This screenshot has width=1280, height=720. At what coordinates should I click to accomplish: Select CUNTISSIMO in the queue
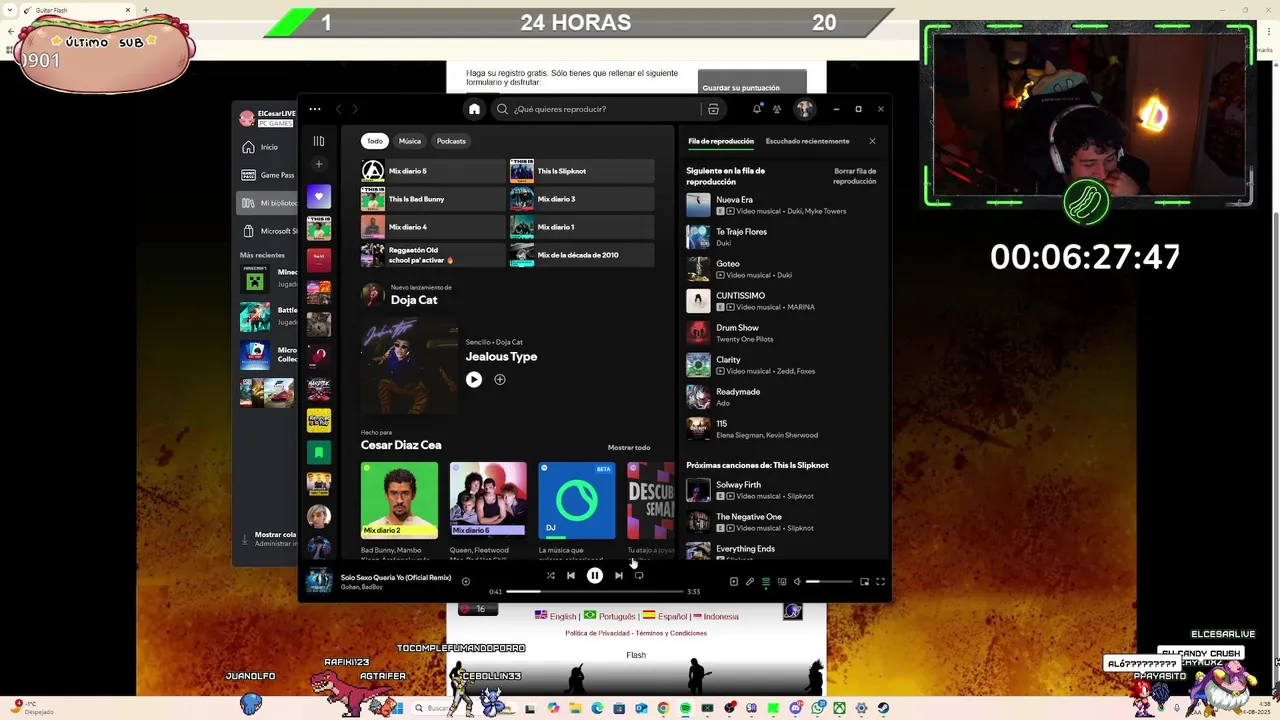pos(782,301)
